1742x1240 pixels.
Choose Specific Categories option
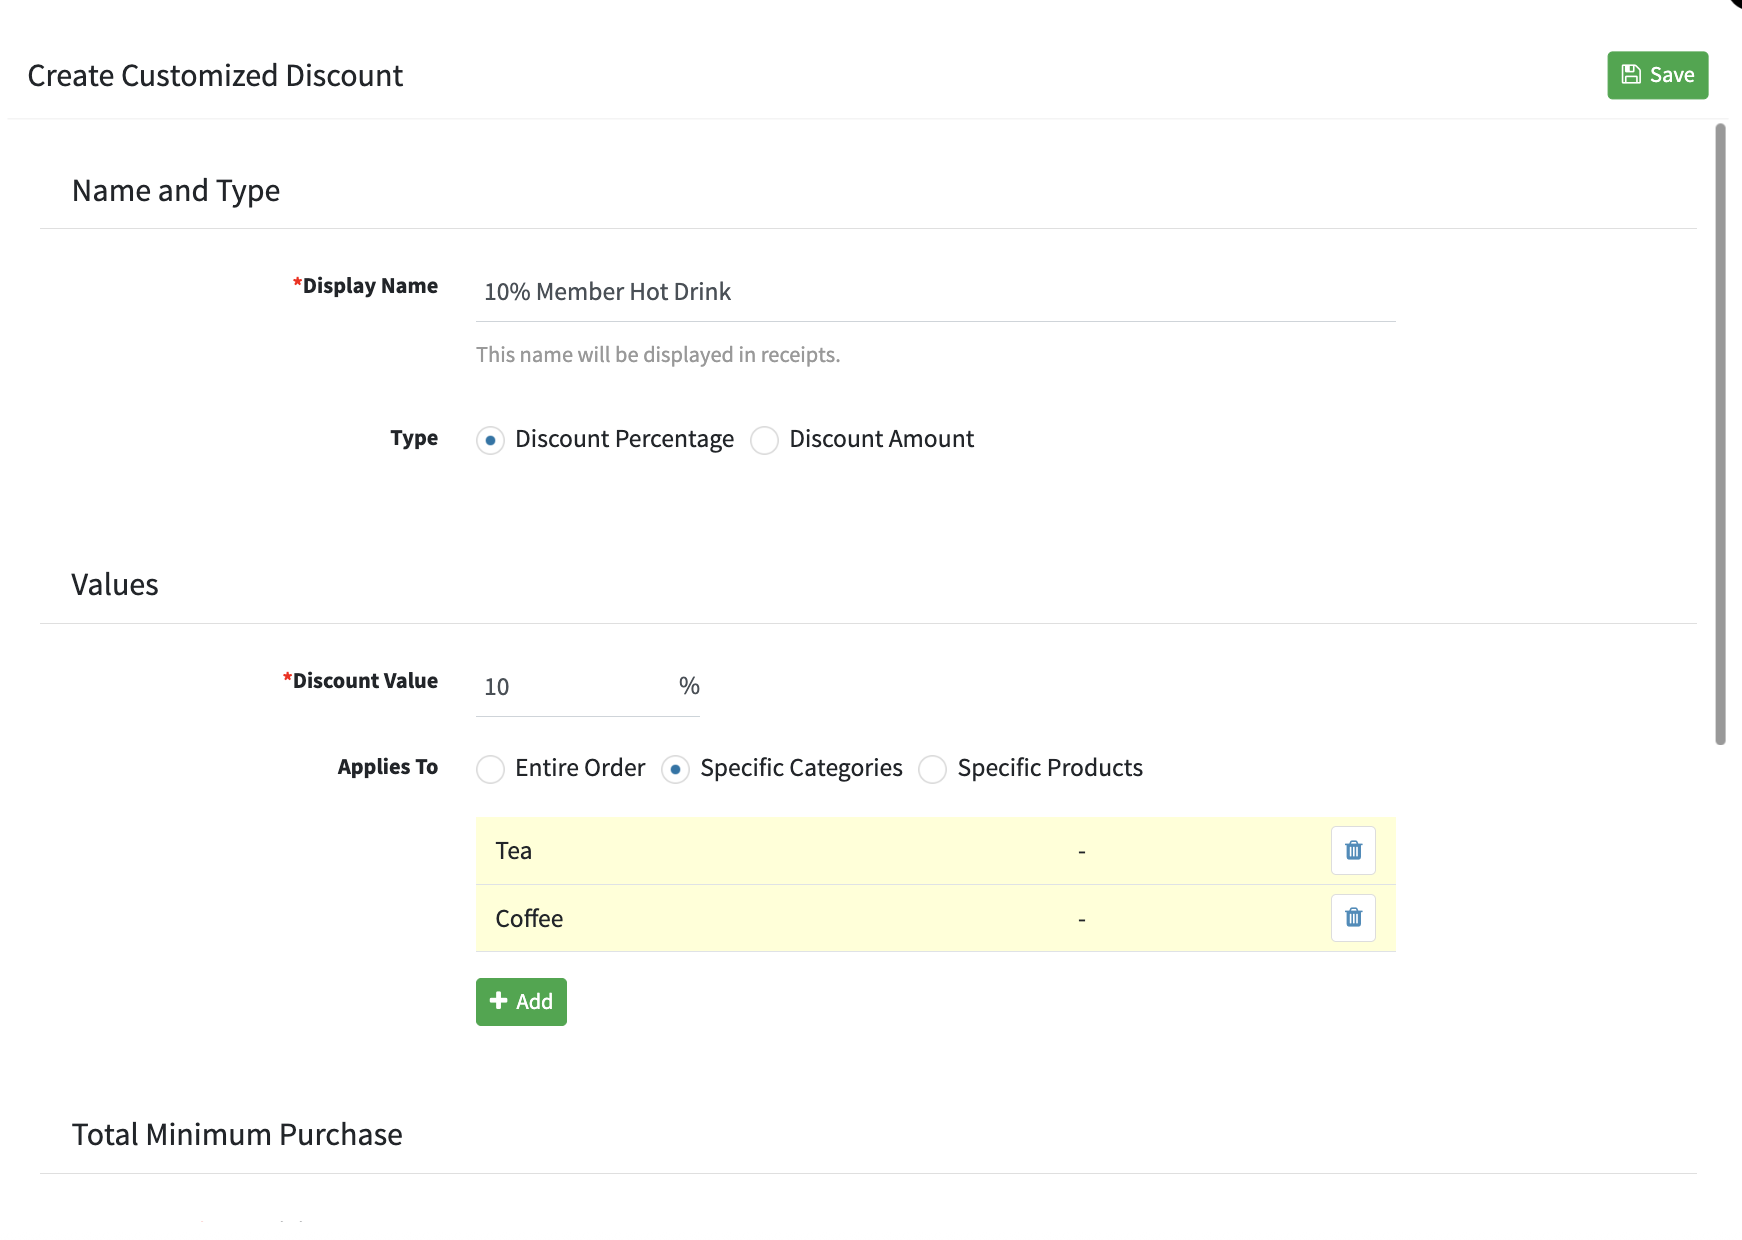[x=675, y=769]
